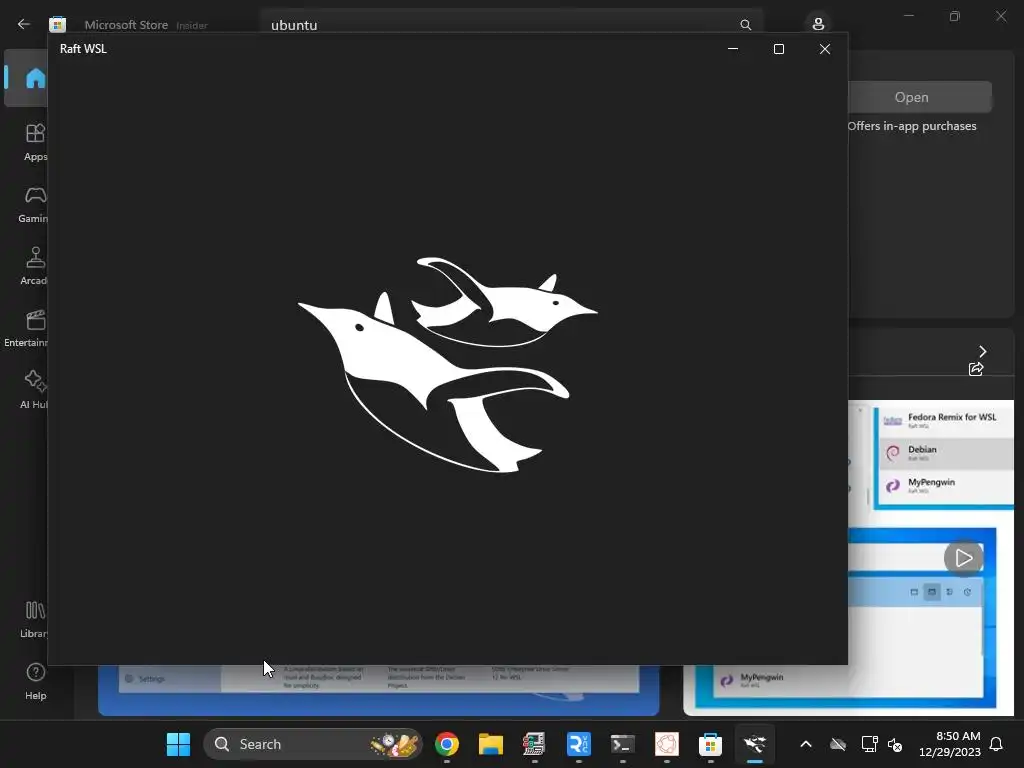Open the terminal taskbar icon
Screen dimensions: 1024x768
pyautogui.click(x=622, y=744)
